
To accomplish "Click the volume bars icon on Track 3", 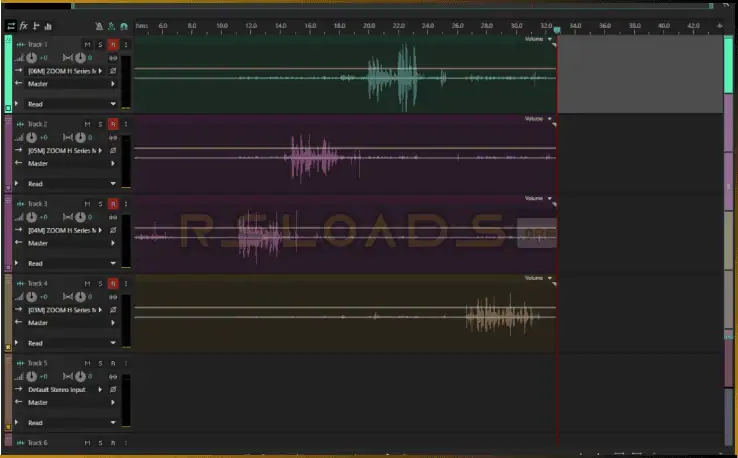I will click(x=19, y=217).
